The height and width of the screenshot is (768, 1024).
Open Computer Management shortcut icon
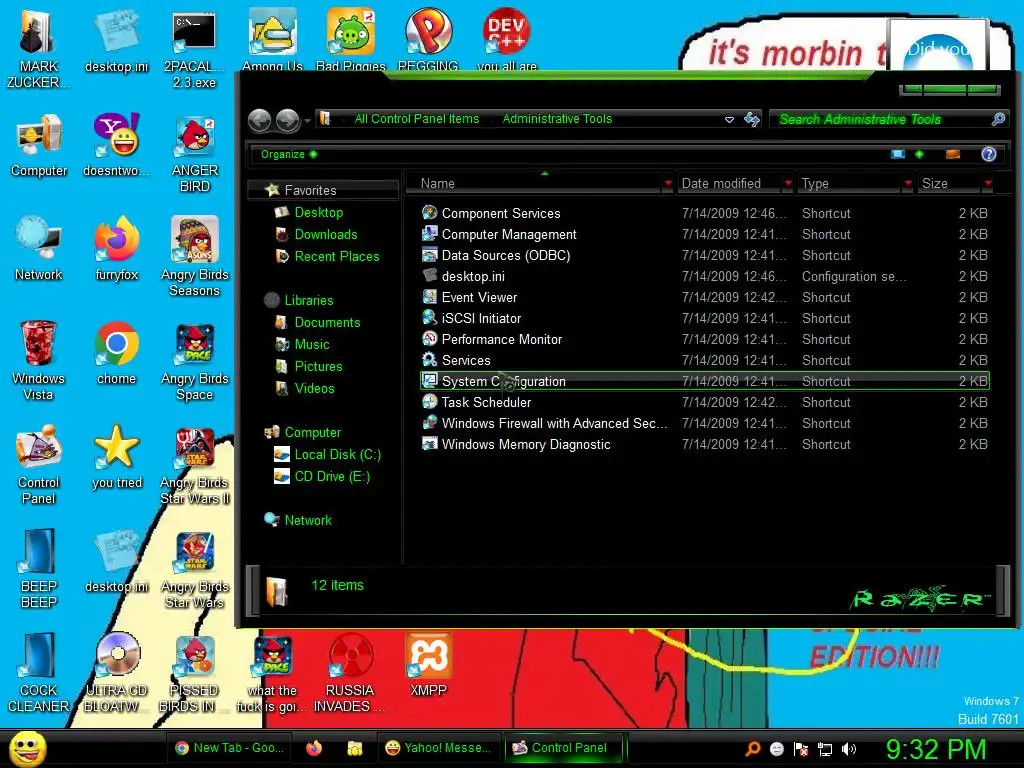[429, 234]
